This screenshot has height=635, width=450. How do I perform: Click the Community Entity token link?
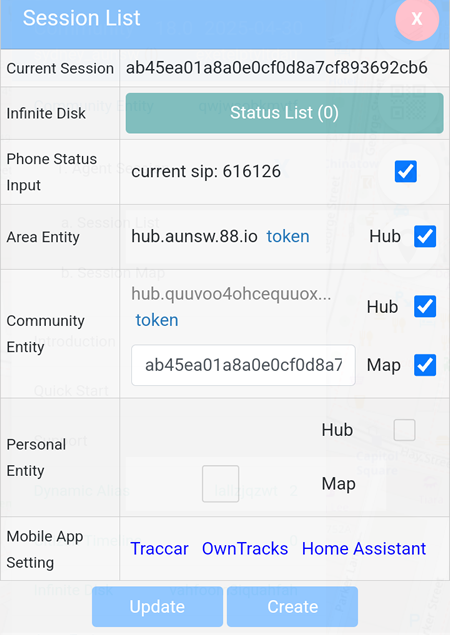[157, 320]
